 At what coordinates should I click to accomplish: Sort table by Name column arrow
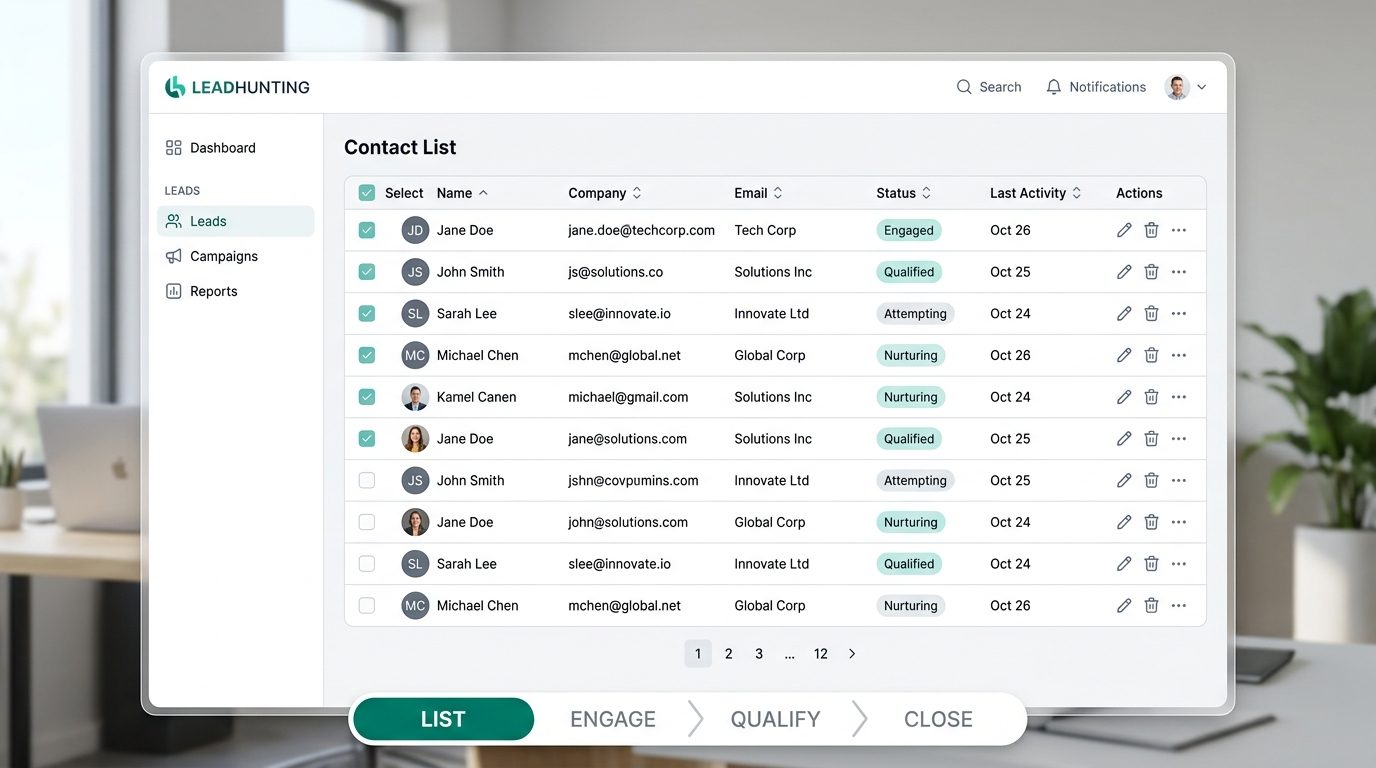484,193
